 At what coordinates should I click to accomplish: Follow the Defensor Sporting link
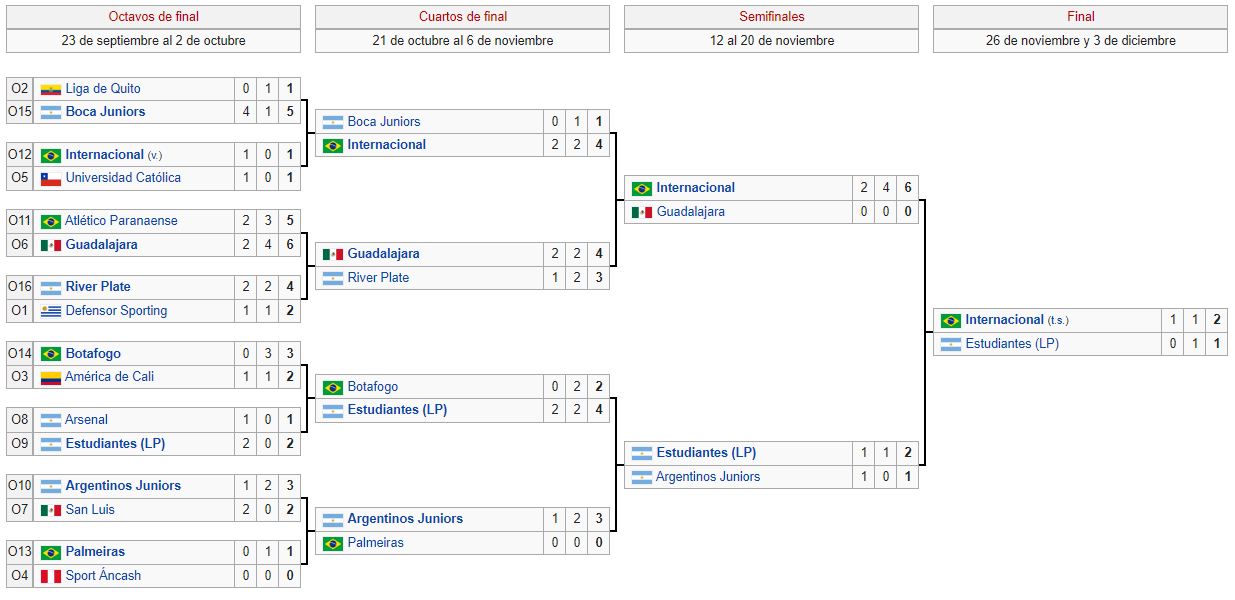(x=116, y=311)
